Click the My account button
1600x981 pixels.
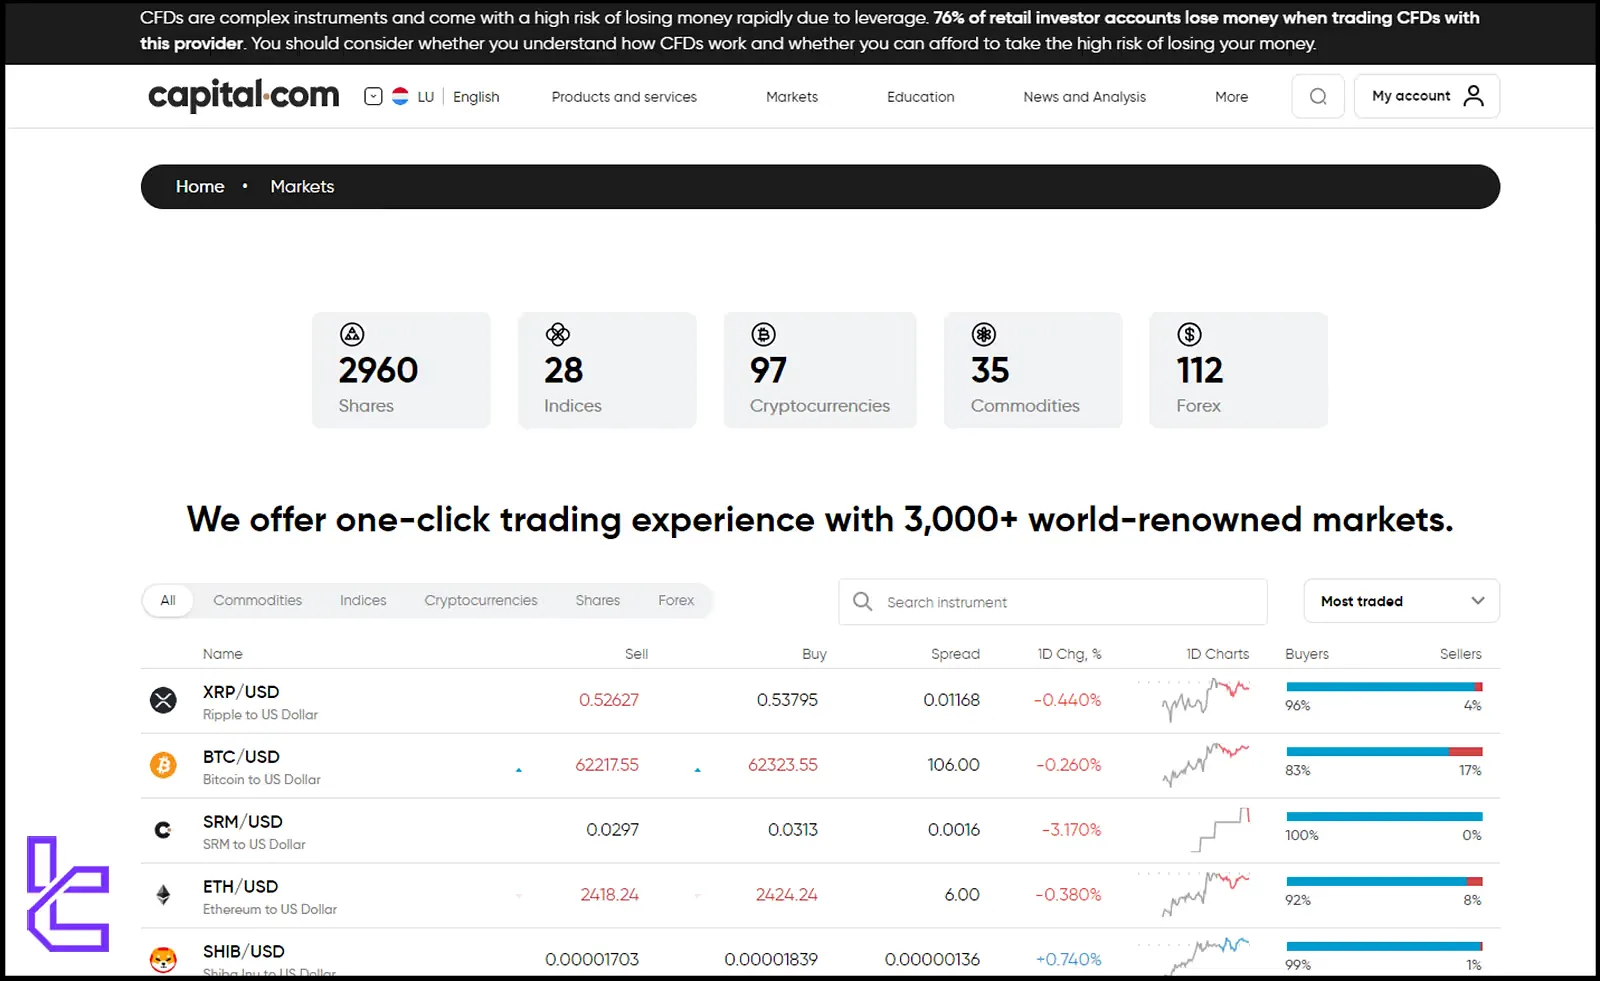tap(1427, 96)
